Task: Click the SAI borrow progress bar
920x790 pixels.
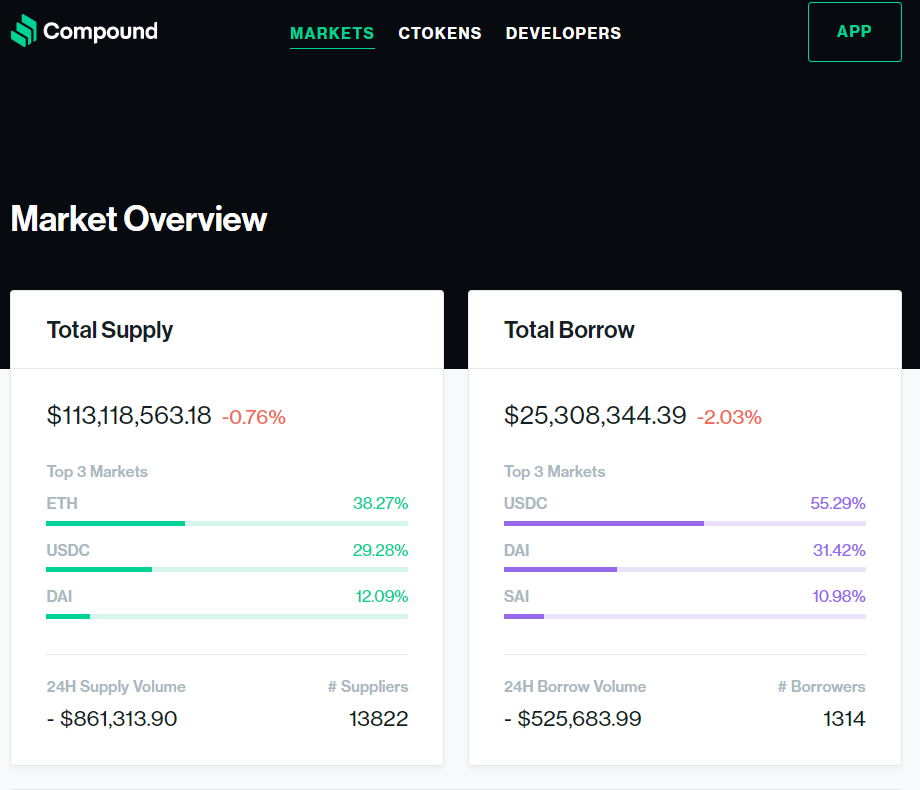Action: coord(685,617)
